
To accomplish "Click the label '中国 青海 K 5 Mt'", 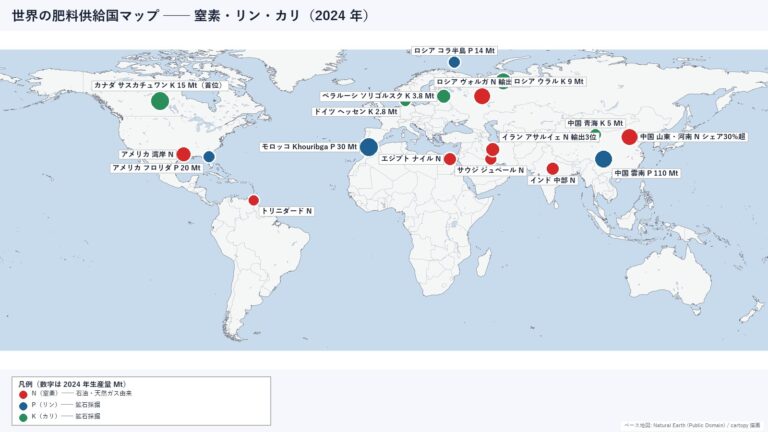I will click(x=595, y=123).
